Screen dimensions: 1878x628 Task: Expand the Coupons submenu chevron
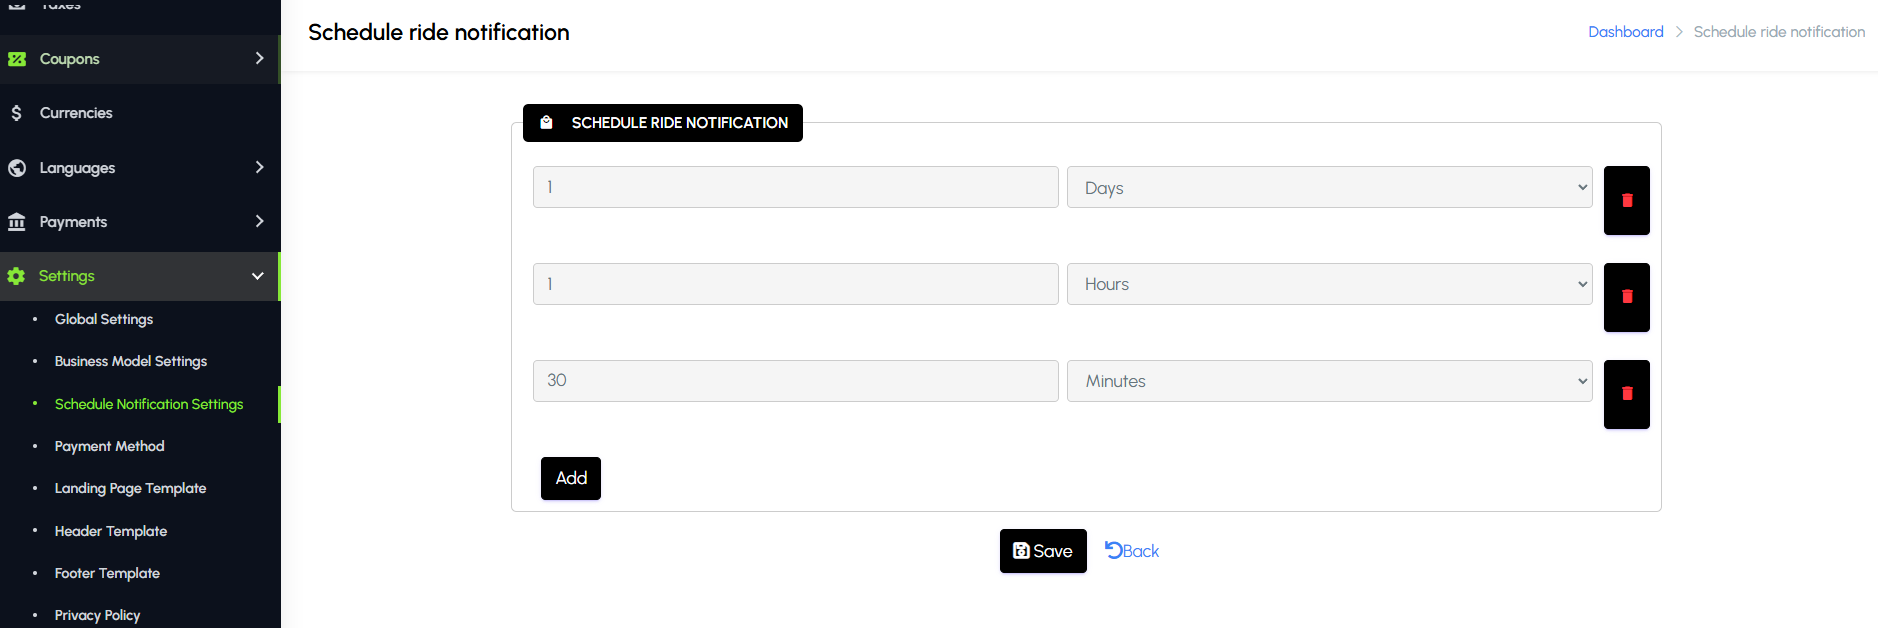[259, 58]
